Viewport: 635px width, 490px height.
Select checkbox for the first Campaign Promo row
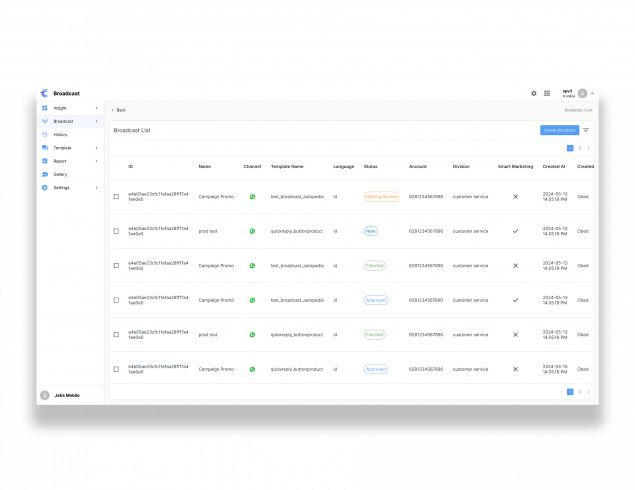click(116, 197)
